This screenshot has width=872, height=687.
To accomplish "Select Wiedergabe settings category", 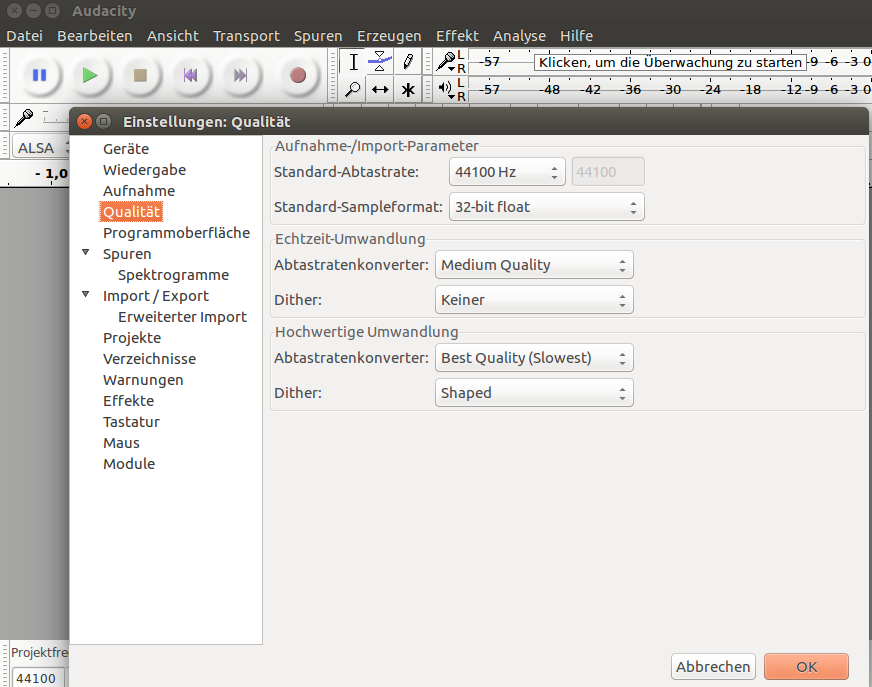I will pyautogui.click(x=145, y=170).
